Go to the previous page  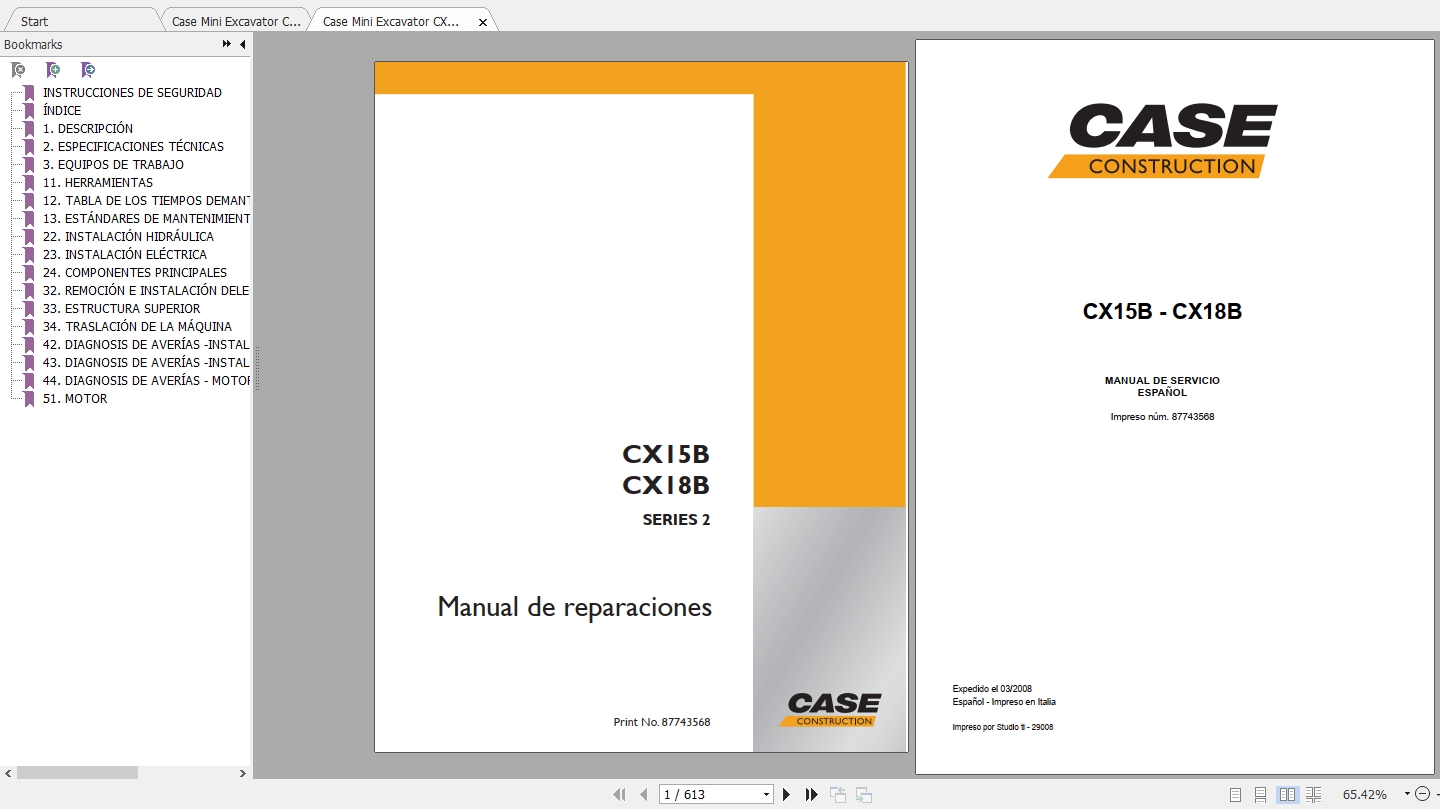pyautogui.click(x=643, y=795)
